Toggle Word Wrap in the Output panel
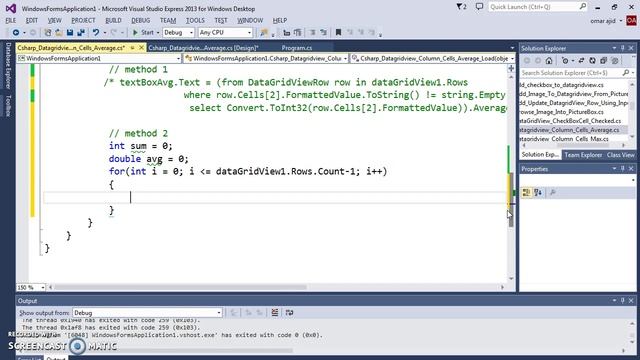This screenshot has width=640, height=360. point(289,313)
